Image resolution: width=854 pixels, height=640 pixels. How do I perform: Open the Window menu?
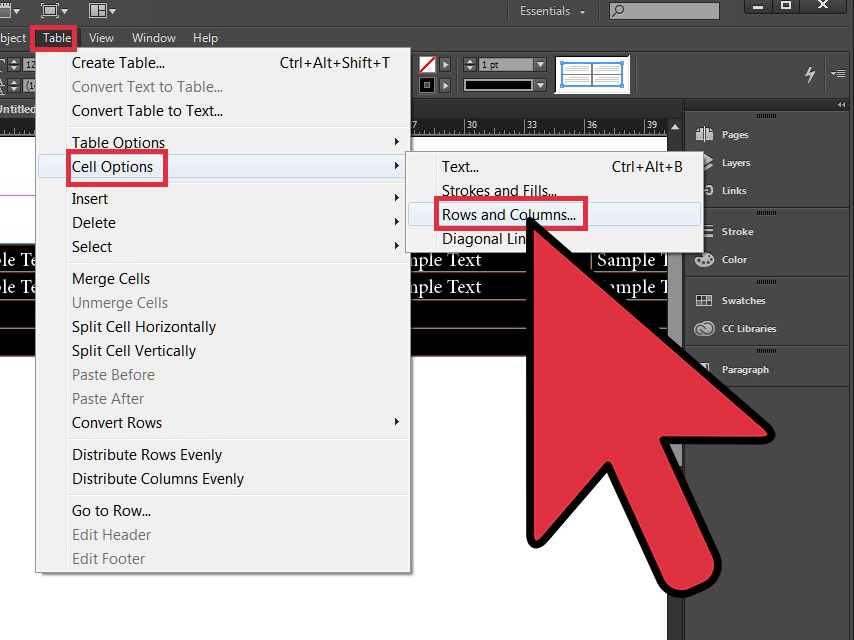154,38
